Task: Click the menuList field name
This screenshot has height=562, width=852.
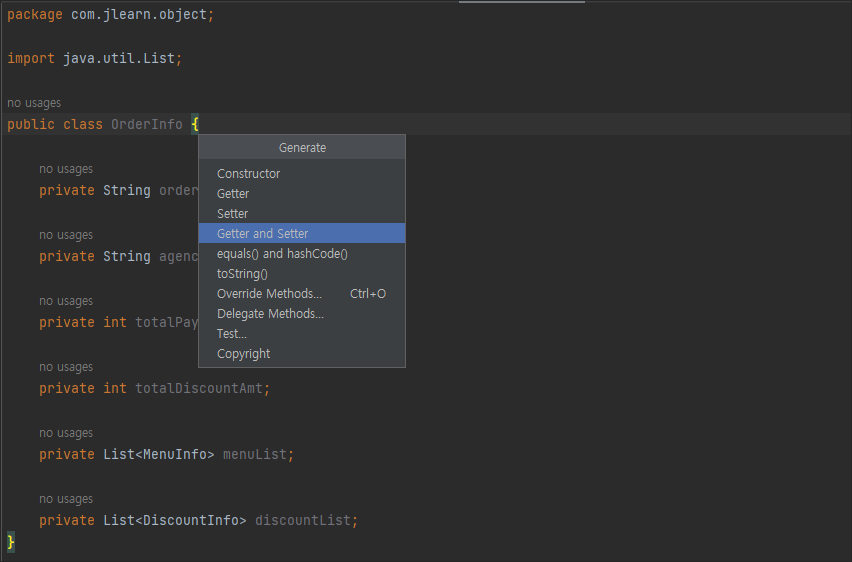Action: coord(254,454)
